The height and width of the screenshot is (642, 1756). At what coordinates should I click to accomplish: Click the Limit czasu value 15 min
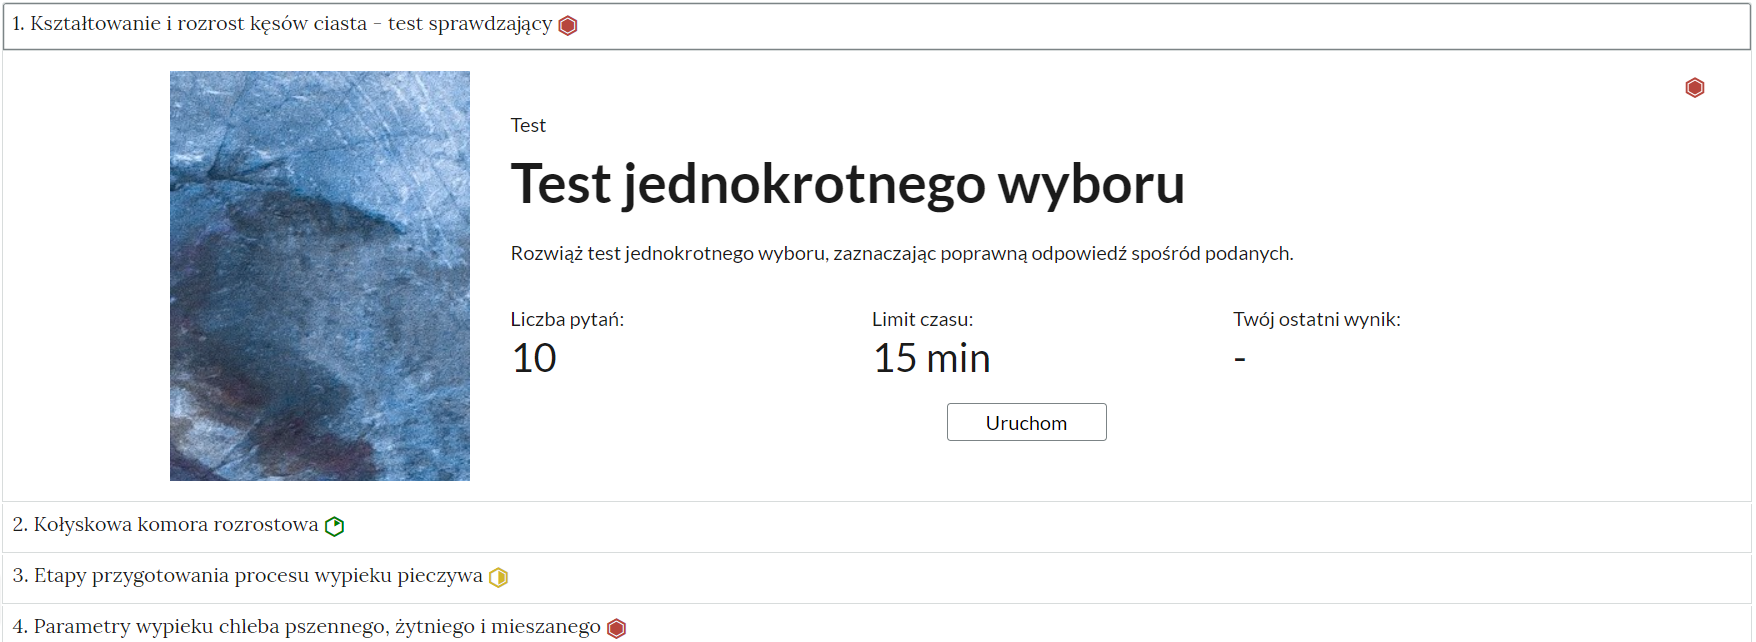(x=932, y=358)
